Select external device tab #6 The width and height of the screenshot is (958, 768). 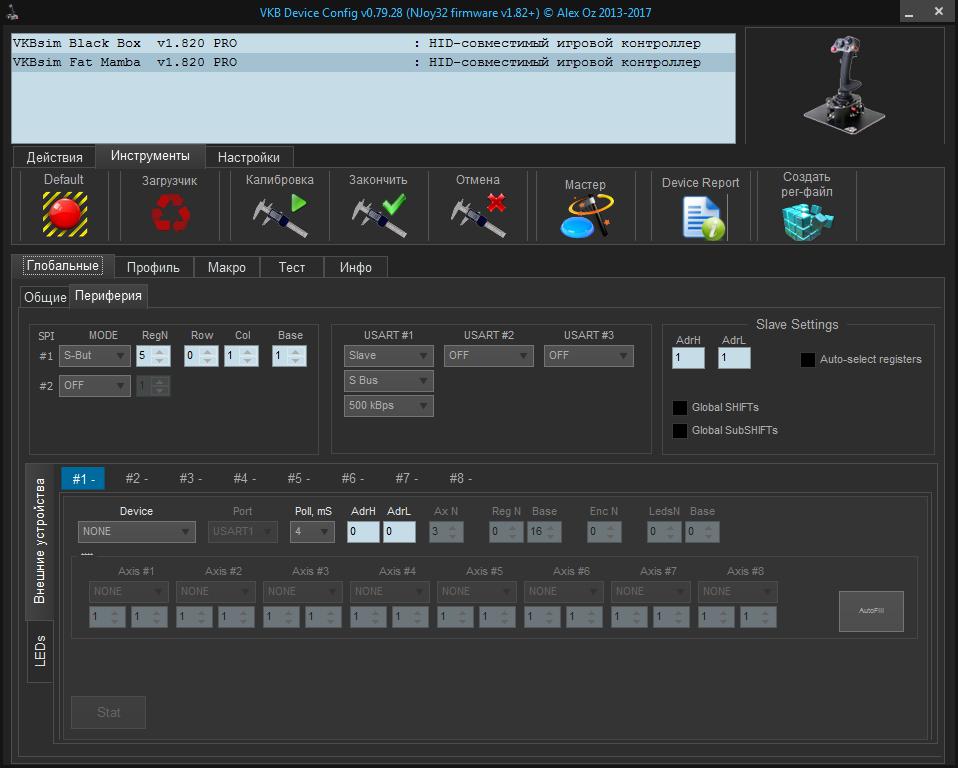pos(353,478)
